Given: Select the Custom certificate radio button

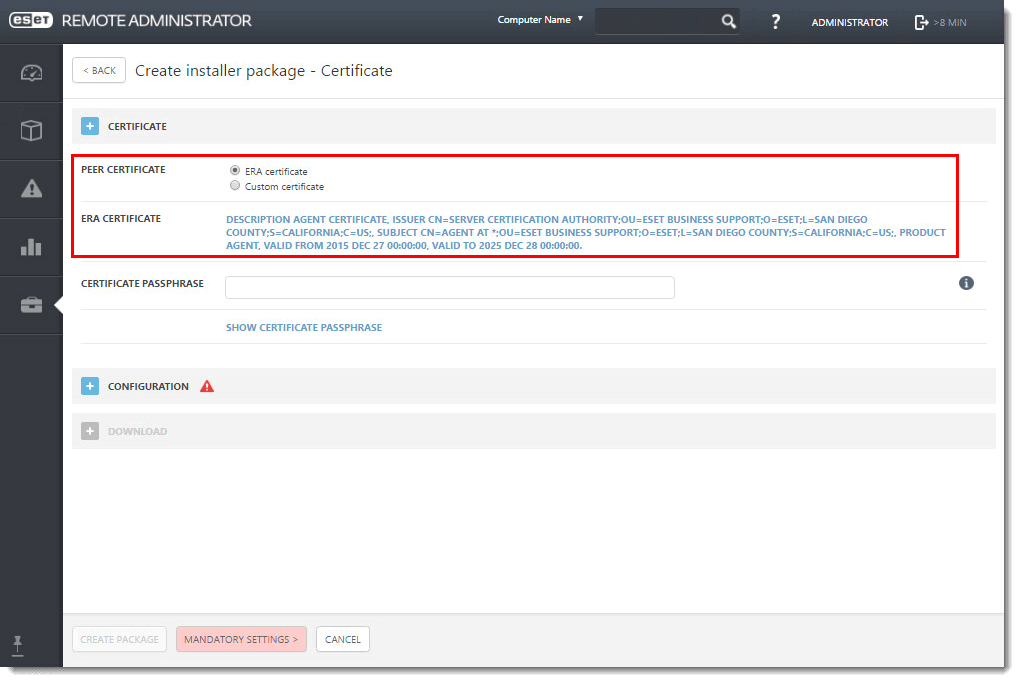Looking at the screenshot, I should coord(235,186).
